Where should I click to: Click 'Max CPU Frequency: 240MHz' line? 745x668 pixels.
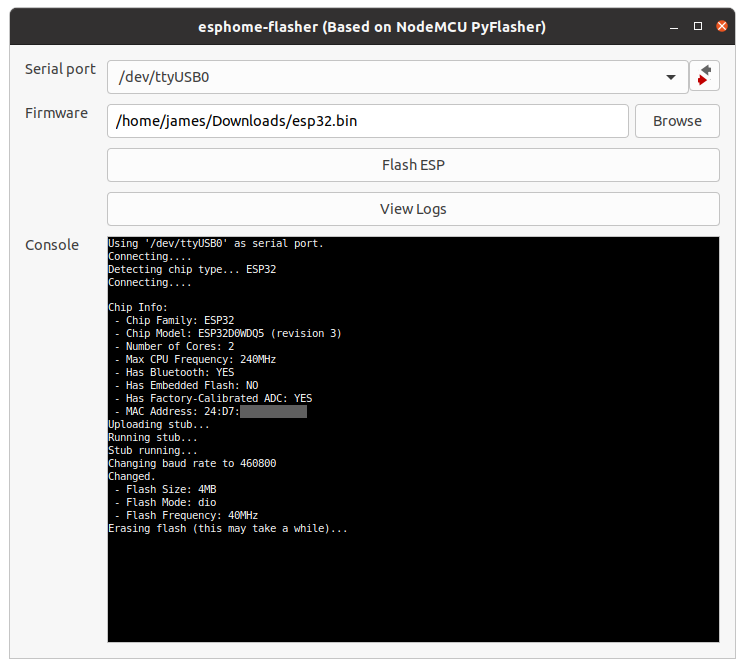coord(195,360)
